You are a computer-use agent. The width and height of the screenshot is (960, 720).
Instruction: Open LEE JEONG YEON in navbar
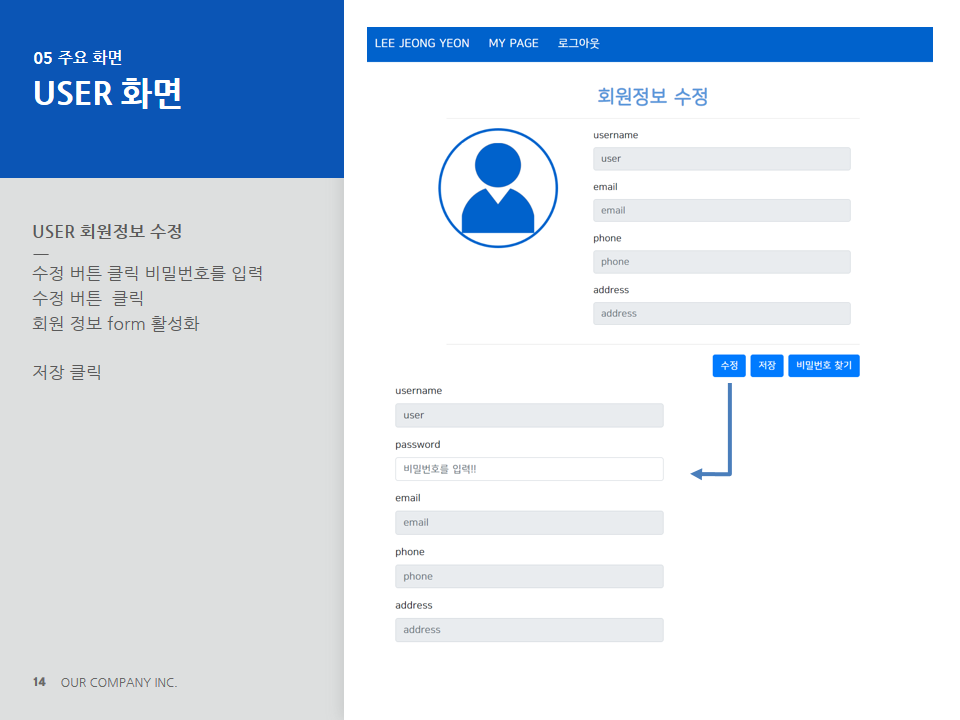421,44
